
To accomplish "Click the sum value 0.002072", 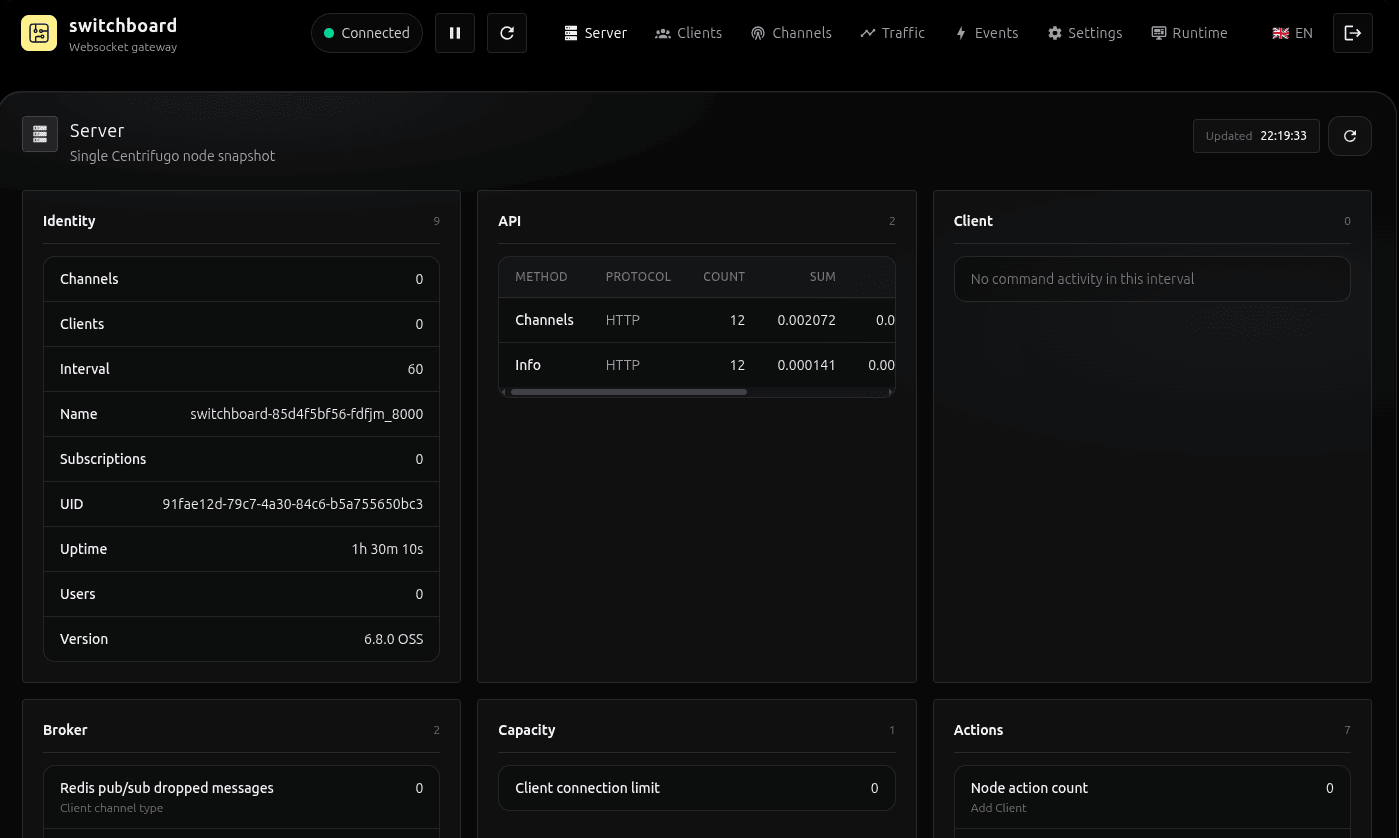I will [806, 321].
